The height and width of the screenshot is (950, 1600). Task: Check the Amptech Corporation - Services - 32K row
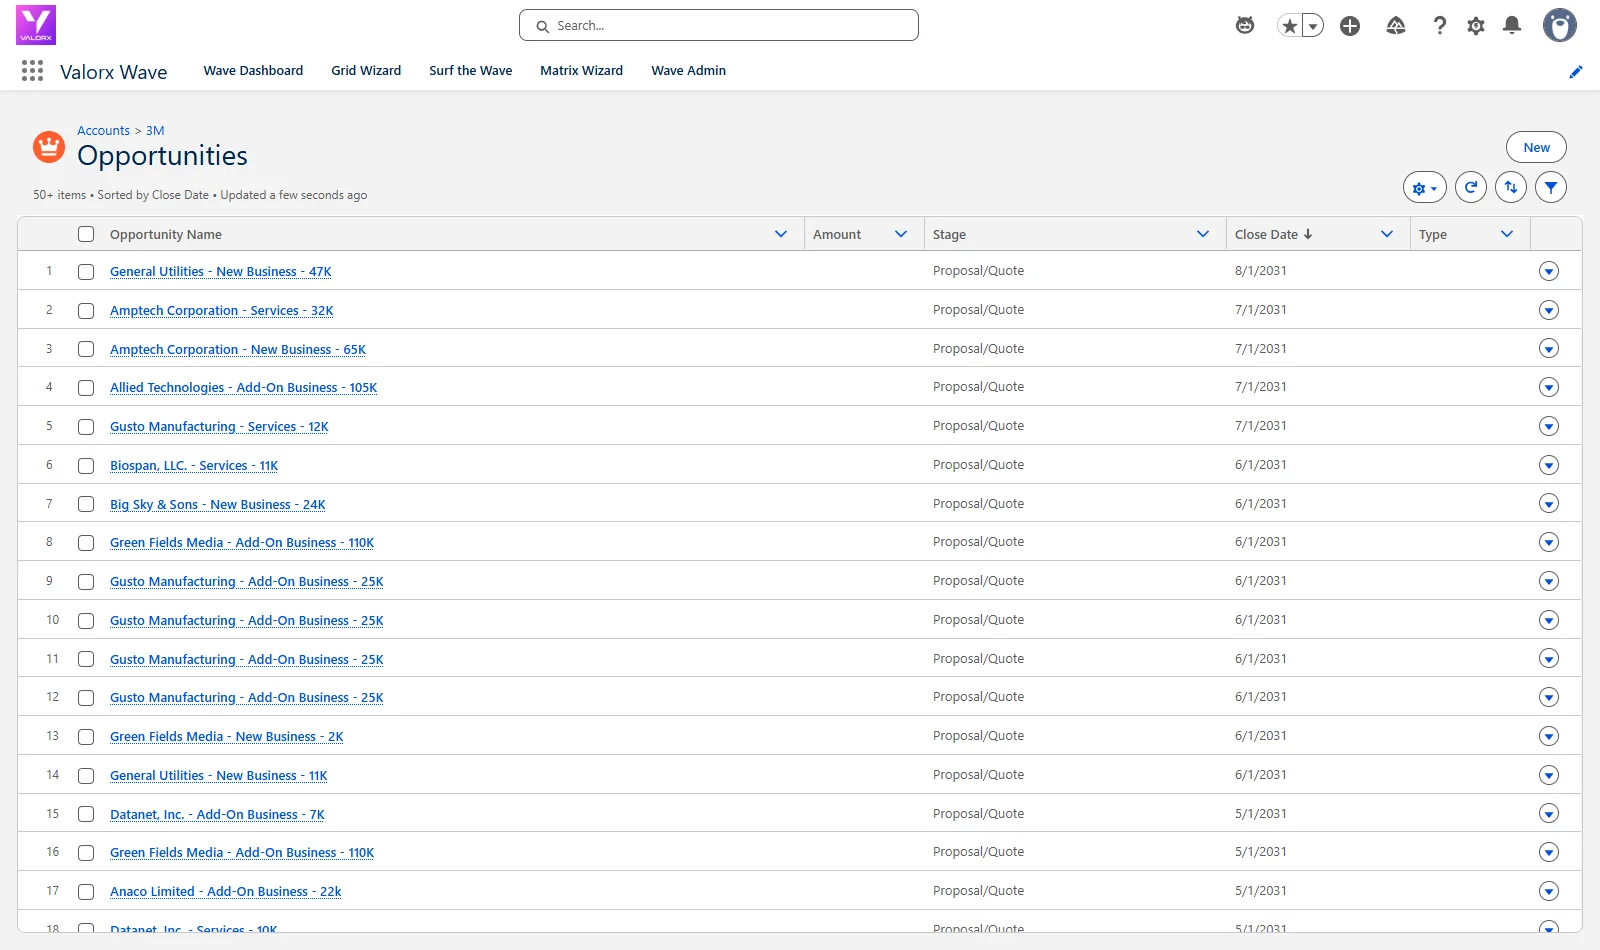click(86, 311)
